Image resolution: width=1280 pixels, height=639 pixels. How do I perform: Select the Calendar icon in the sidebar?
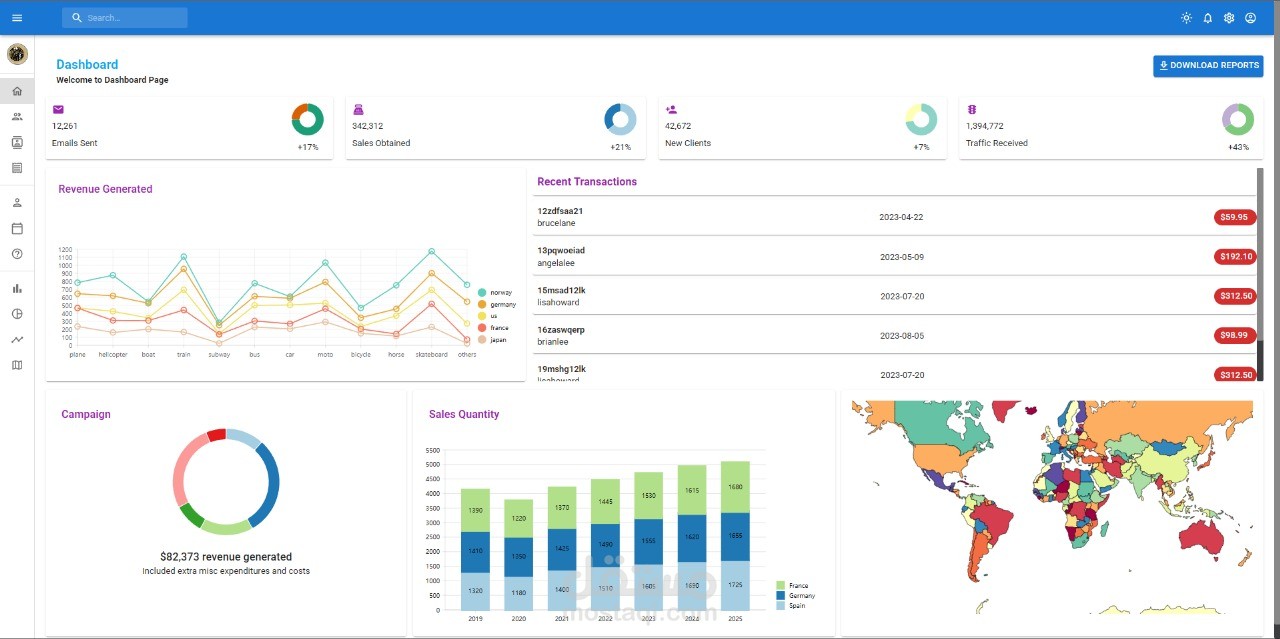click(16, 228)
